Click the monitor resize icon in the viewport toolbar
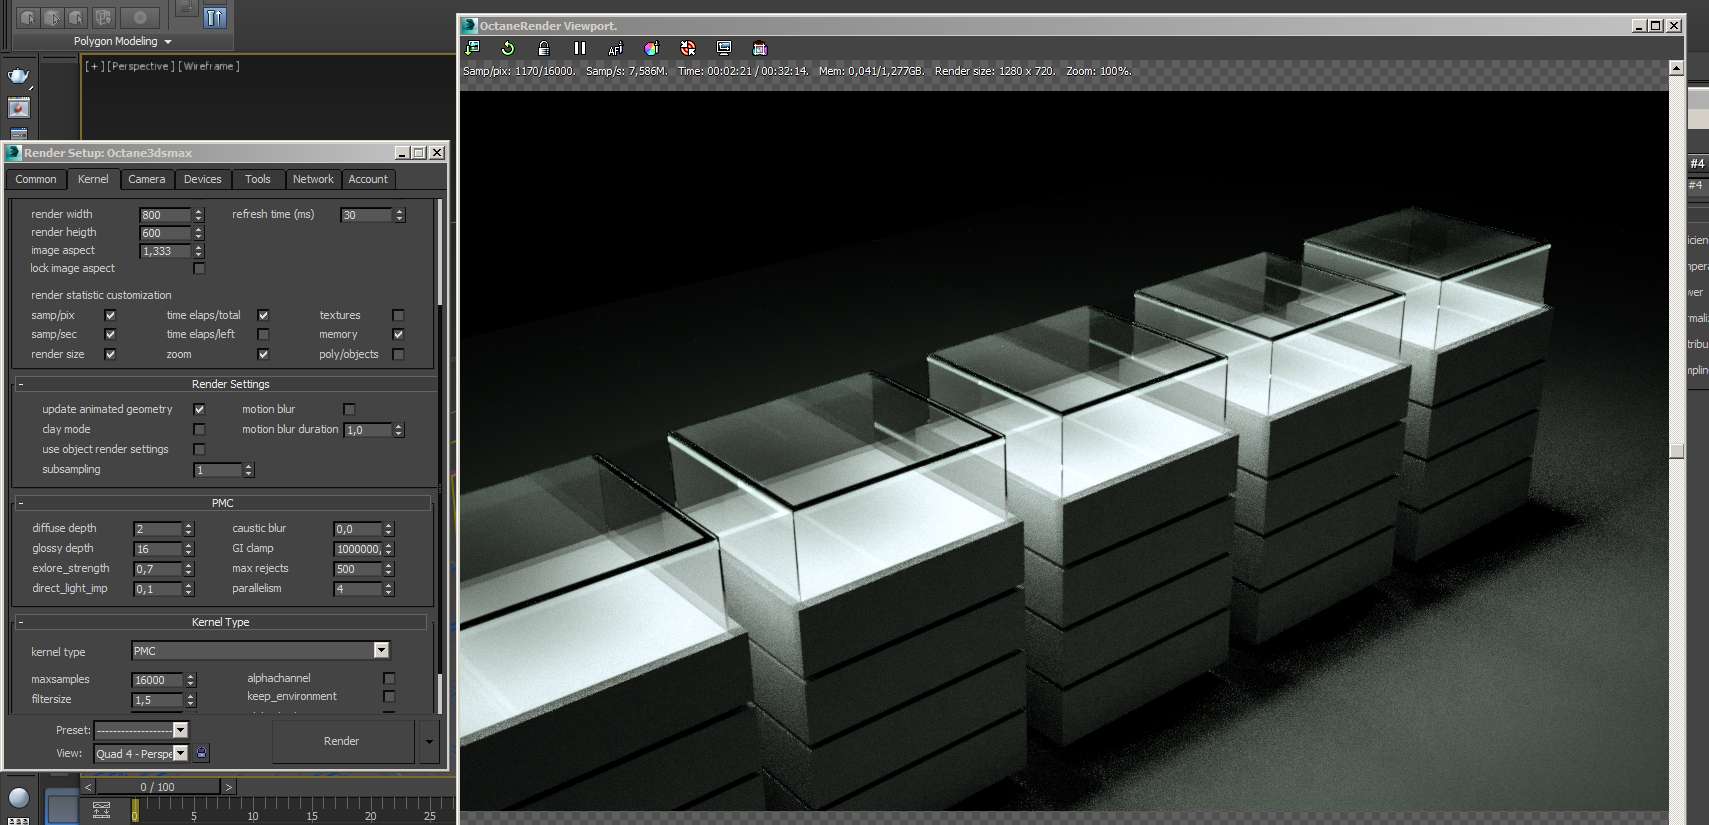The height and width of the screenshot is (825, 1709). click(x=724, y=48)
